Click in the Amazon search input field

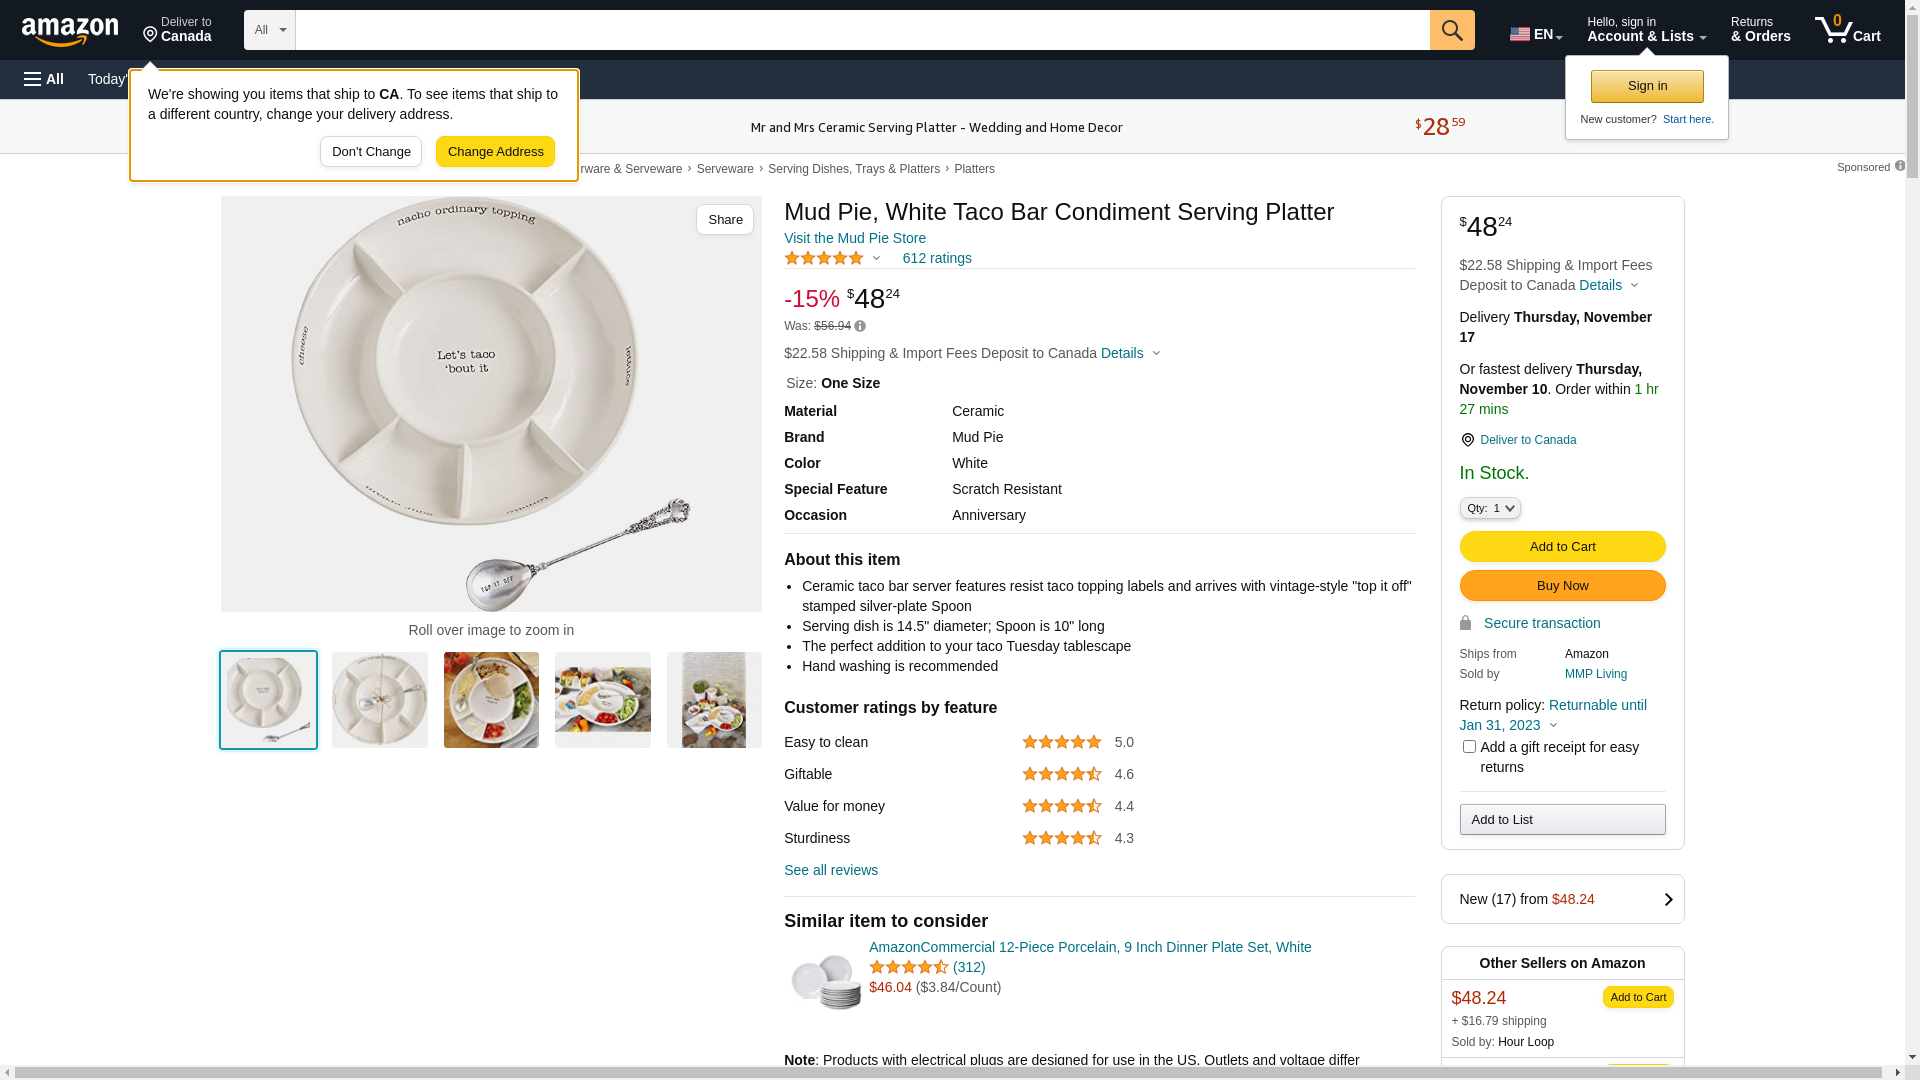pyautogui.click(x=860, y=30)
